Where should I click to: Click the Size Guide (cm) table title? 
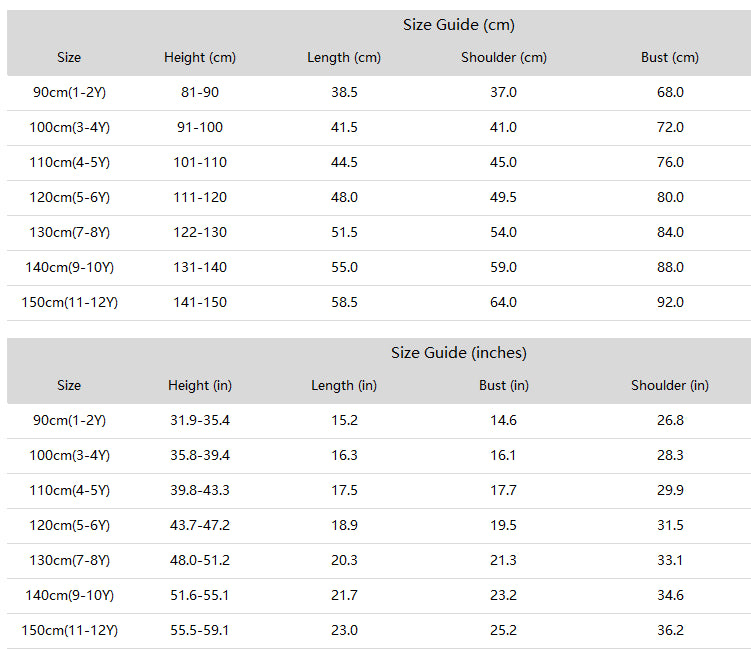coord(458,25)
